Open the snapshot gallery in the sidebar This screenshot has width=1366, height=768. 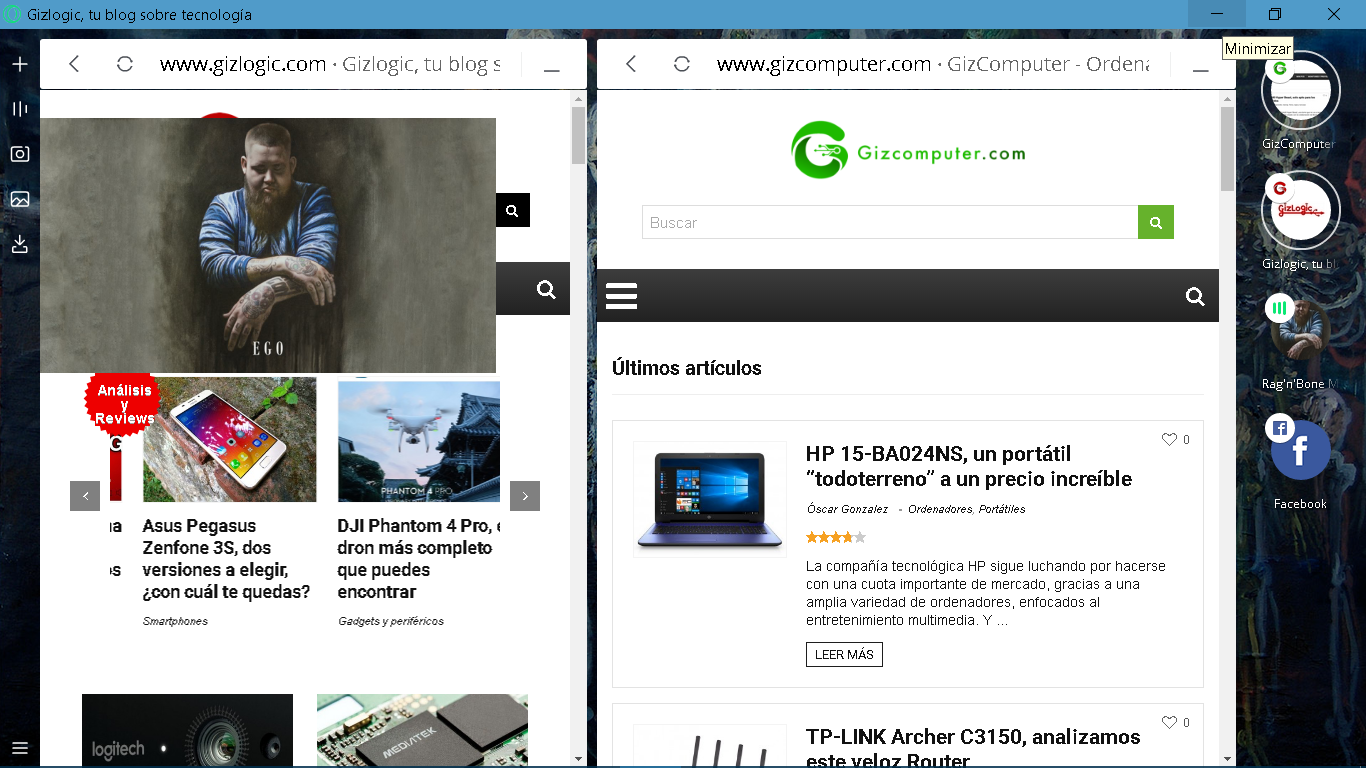pos(20,199)
